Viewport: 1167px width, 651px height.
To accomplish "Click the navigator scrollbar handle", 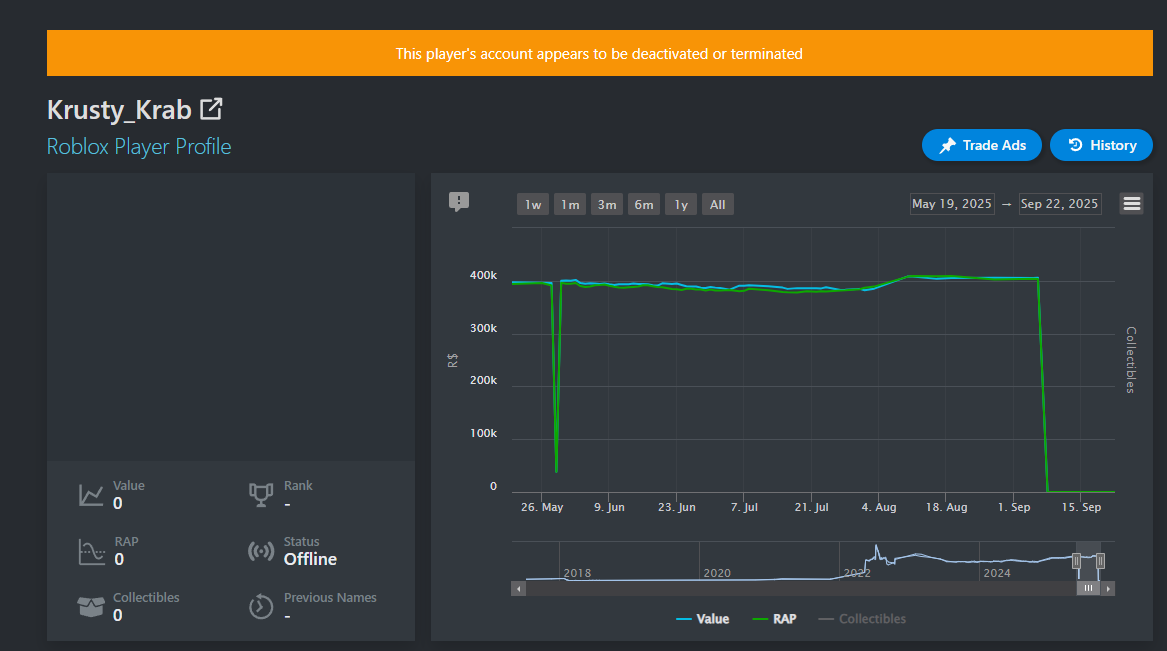I will (x=1088, y=589).
